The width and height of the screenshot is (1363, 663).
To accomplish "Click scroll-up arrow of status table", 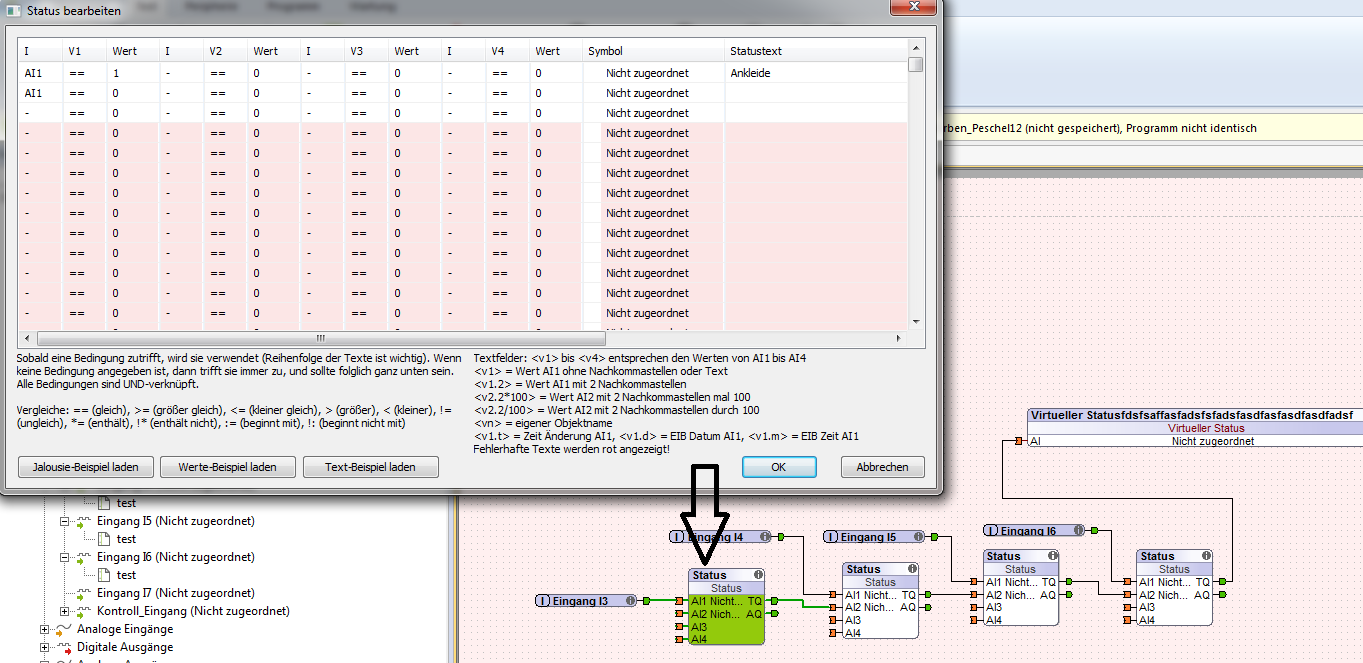I will coord(915,47).
